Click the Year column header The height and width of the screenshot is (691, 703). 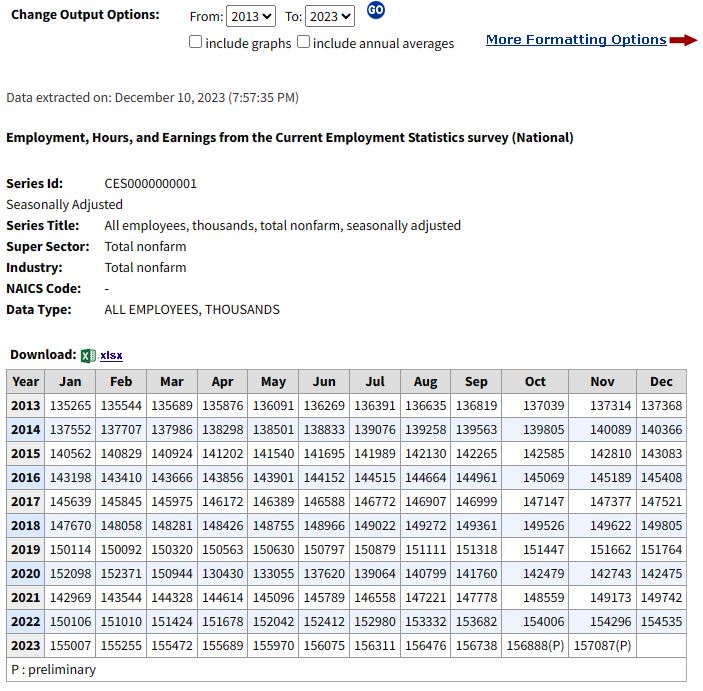point(26,382)
